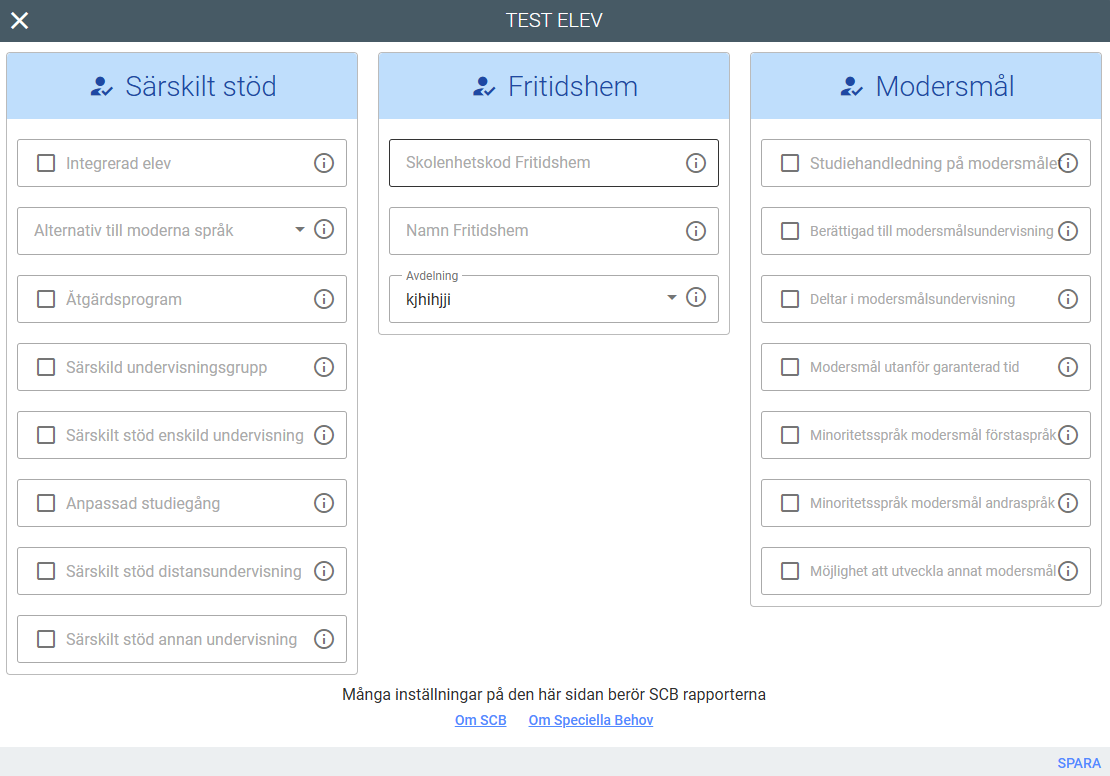
Task: Show info for Särskilt stöd annan undervisning
Action: (x=324, y=639)
